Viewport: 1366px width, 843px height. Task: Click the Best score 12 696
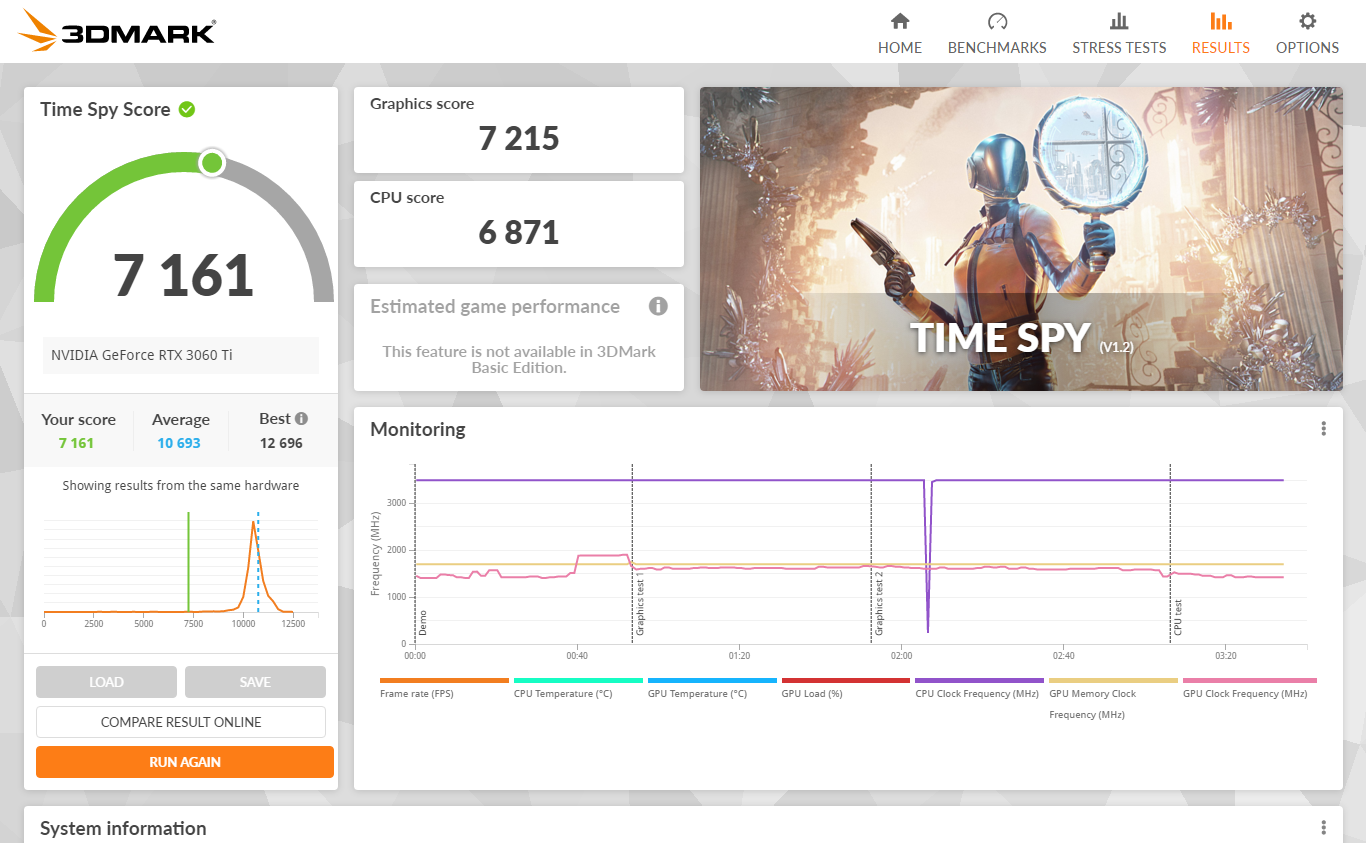pos(281,443)
